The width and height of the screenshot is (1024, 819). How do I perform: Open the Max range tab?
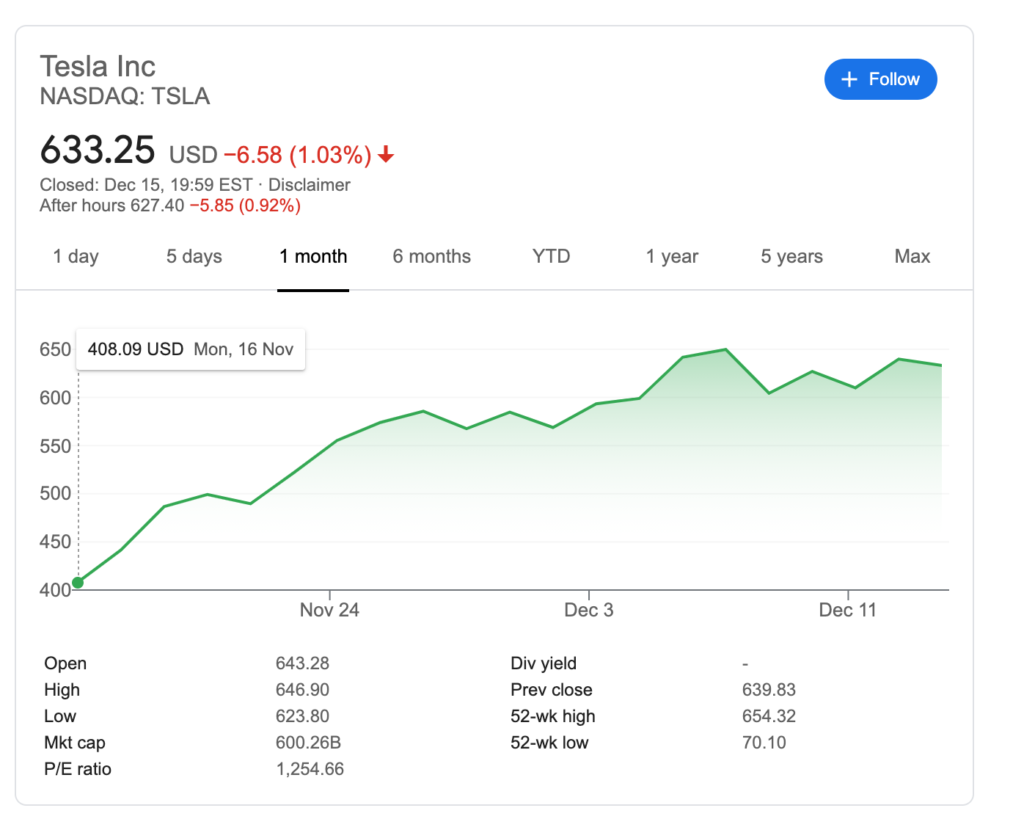click(912, 257)
